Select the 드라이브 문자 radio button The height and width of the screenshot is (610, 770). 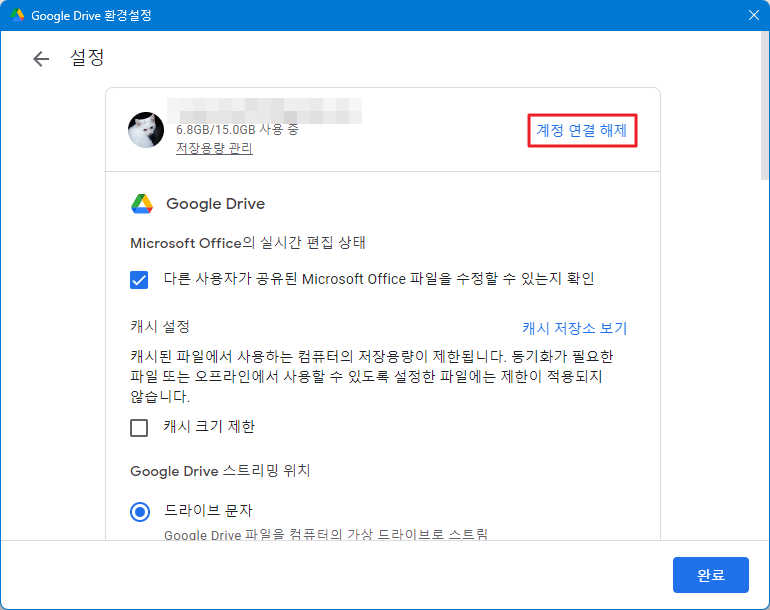[140, 511]
